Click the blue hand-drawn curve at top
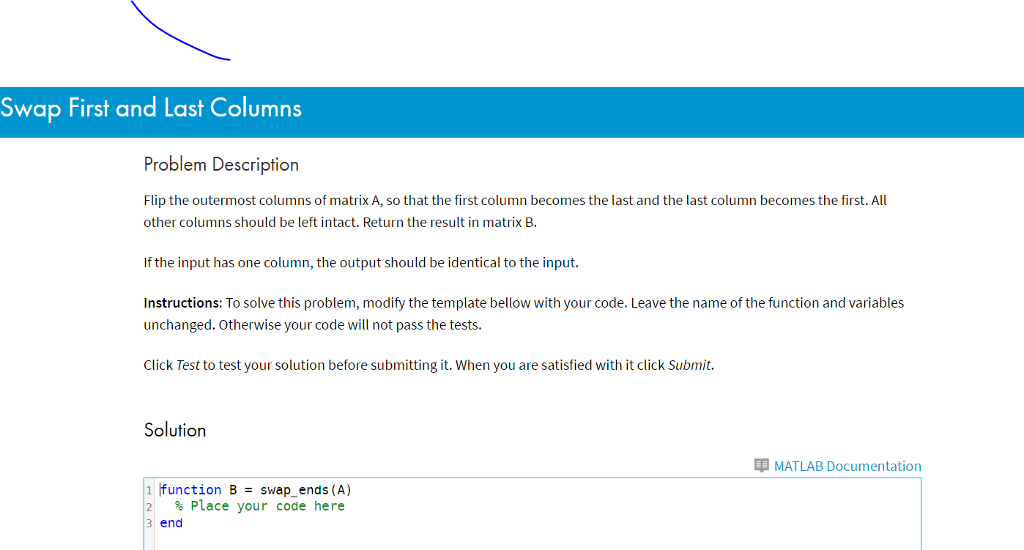 [x=181, y=31]
